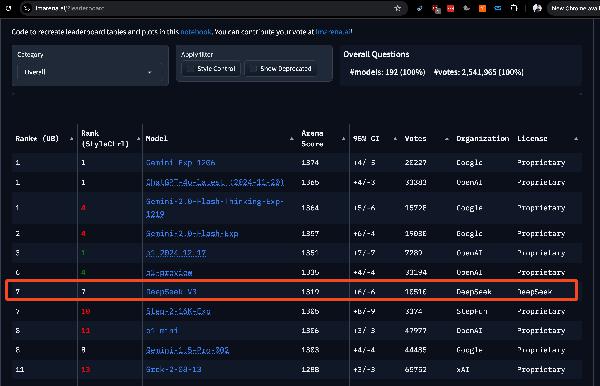Toggle the Show Deprecated checkbox
600x386 pixels.
pos(252,69)
